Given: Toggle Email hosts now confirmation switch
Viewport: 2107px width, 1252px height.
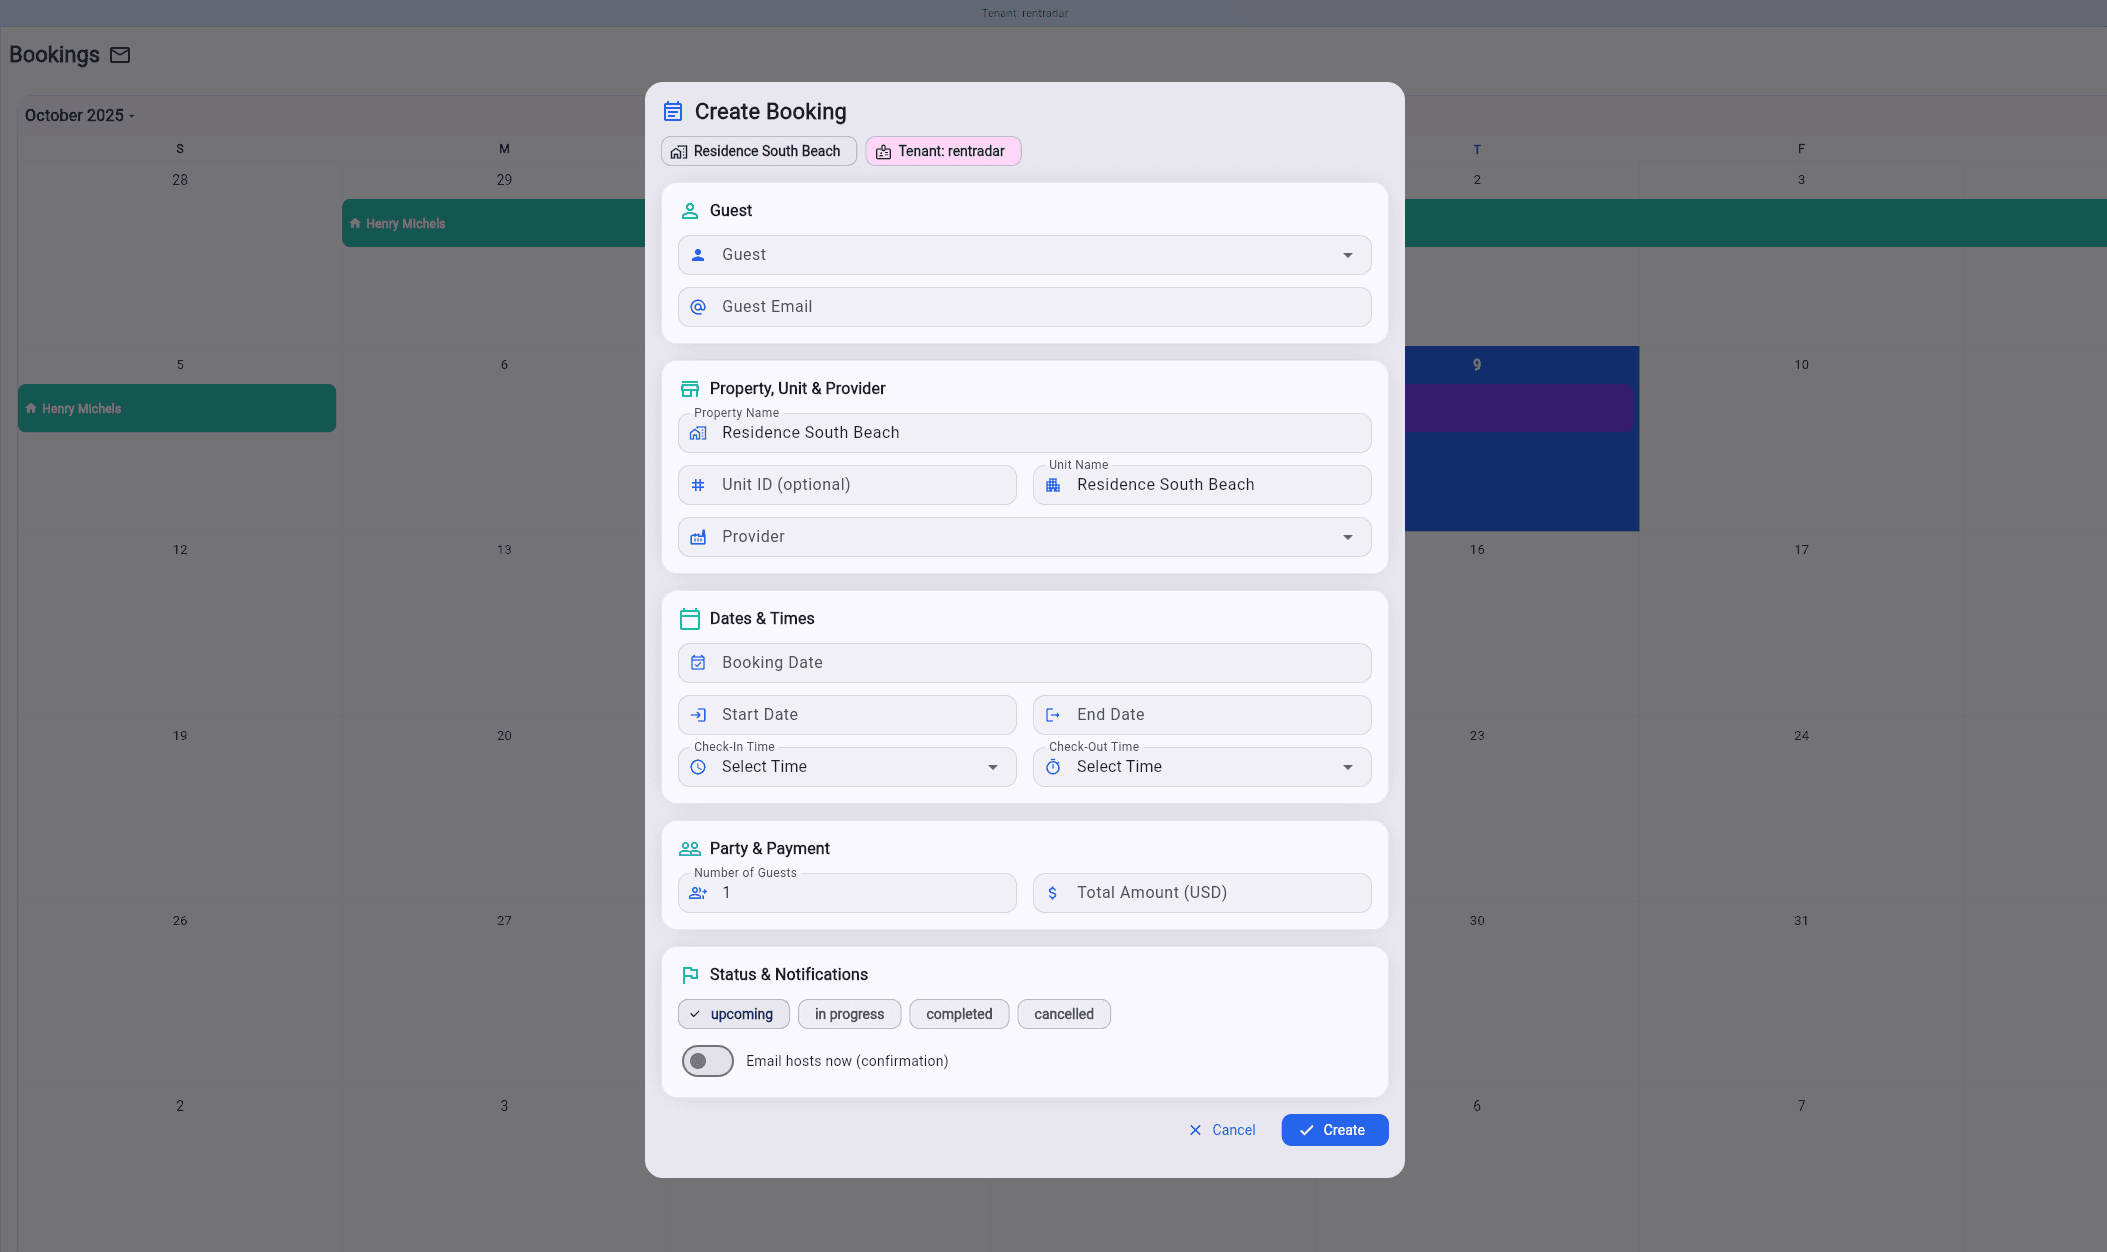Looking at the screenshot, I should [x=707, y=1061].
